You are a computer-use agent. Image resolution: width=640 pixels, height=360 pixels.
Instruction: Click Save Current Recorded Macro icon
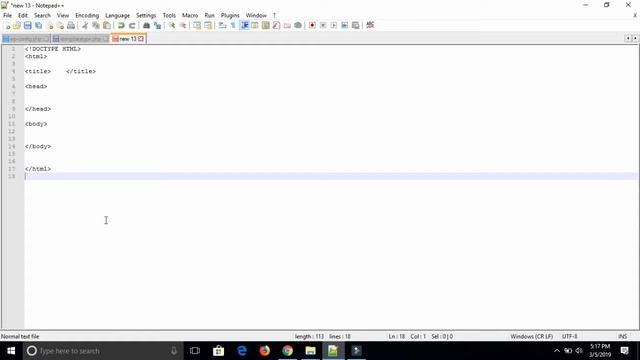pos(356,25)
